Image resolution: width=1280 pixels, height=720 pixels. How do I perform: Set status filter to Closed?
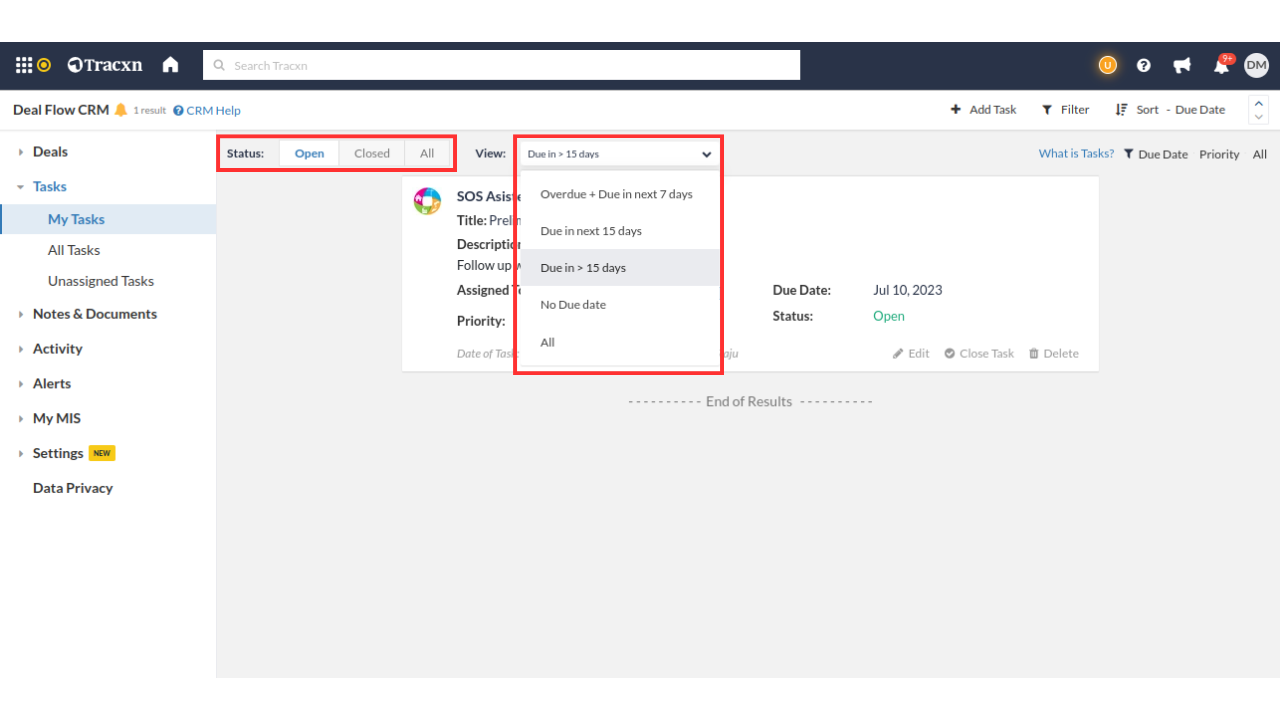click(x=372, y=153)
